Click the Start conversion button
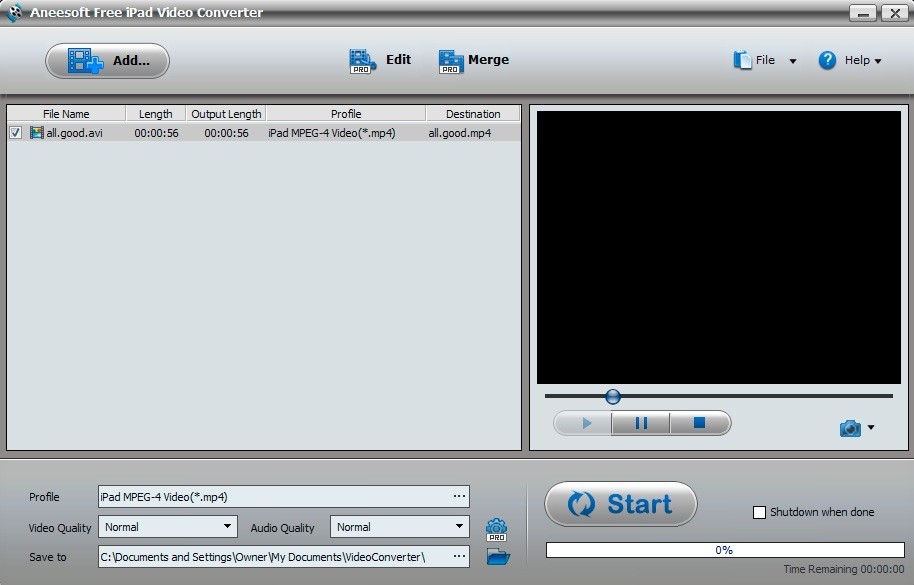This screenshot has height=585, width=914. pyautogui.click(x=620, y=505)
